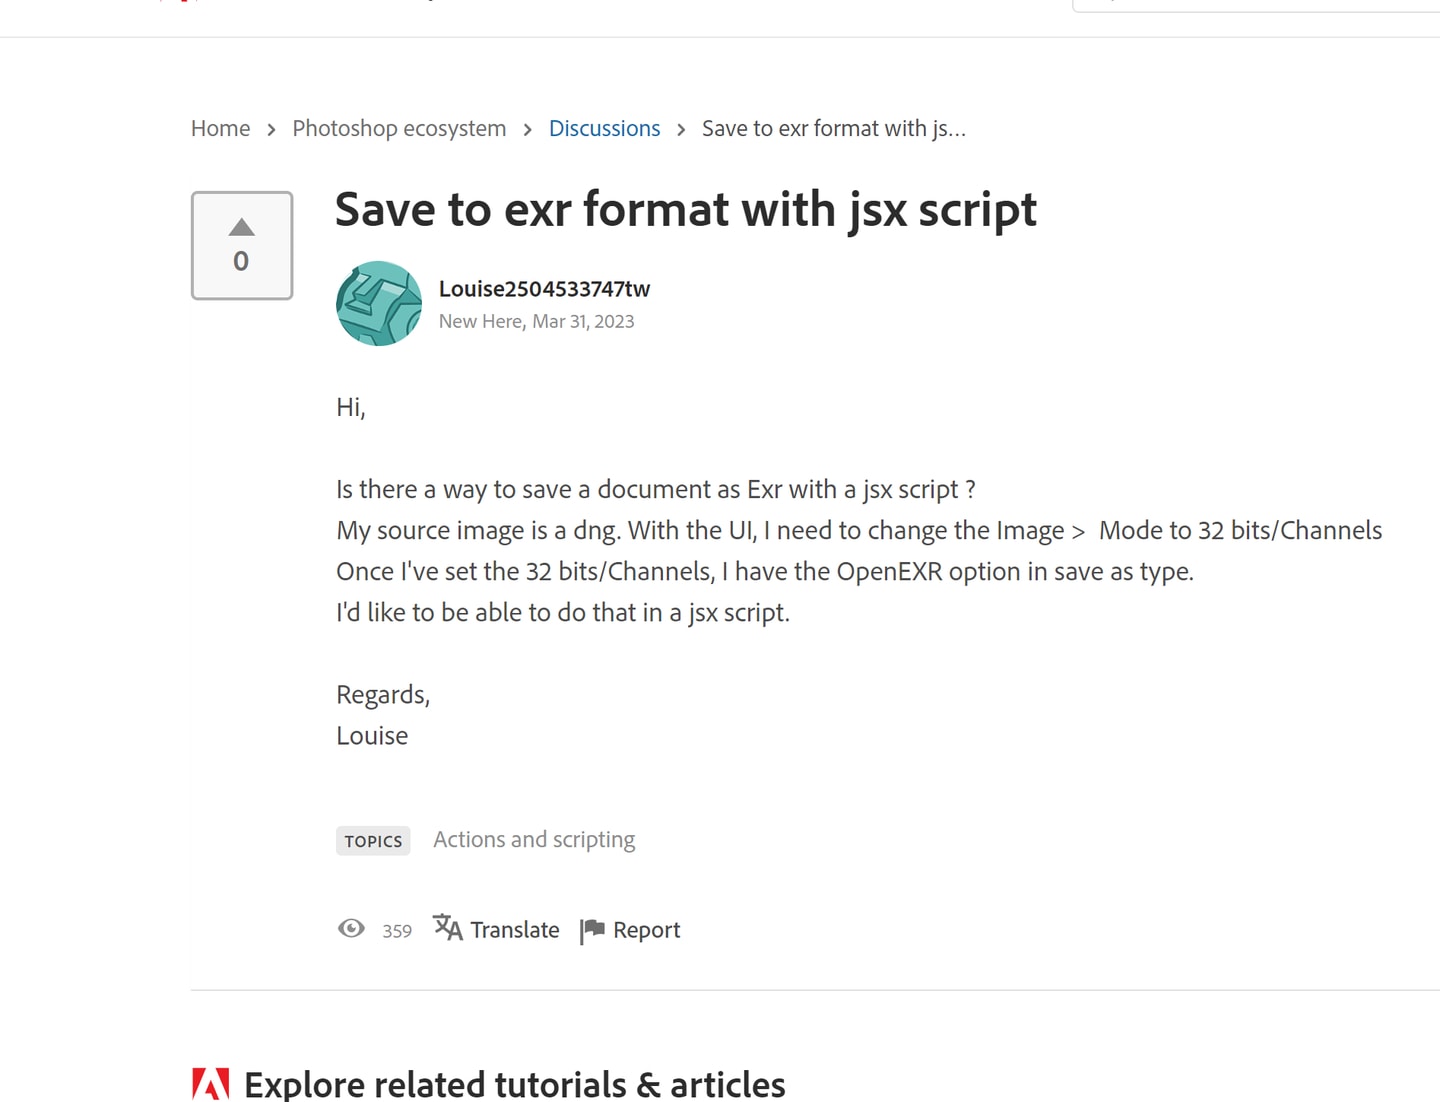Image resolution: width=1440 pixels, height=1102 pixels.
Task: Open Louise's teal profile avatar
Action: click(x=379, y=304)
